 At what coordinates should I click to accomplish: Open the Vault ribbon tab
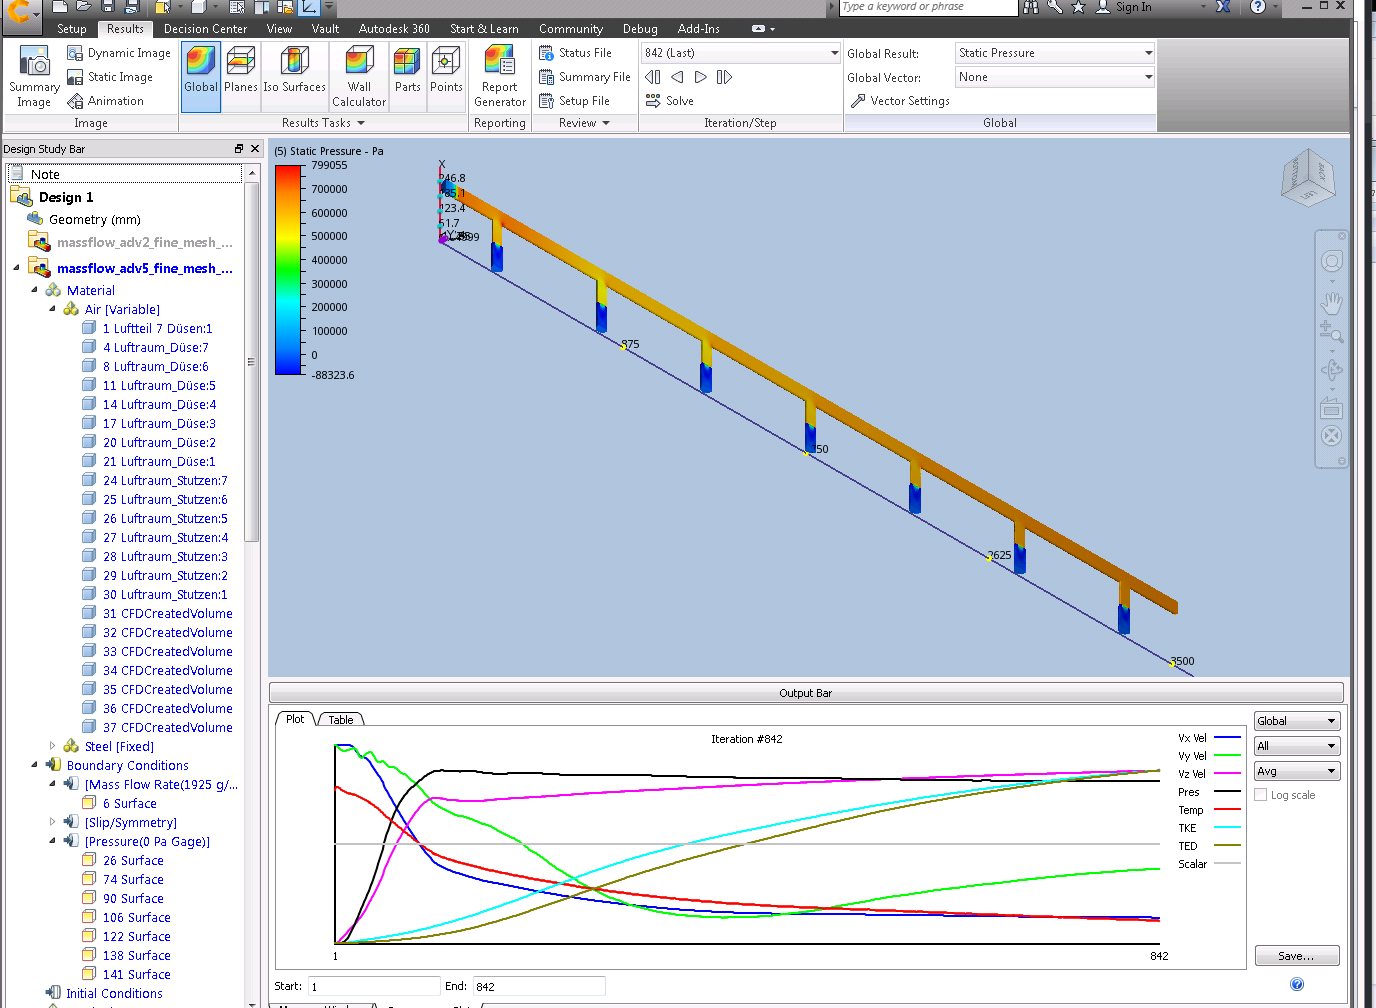coord(325,29)
